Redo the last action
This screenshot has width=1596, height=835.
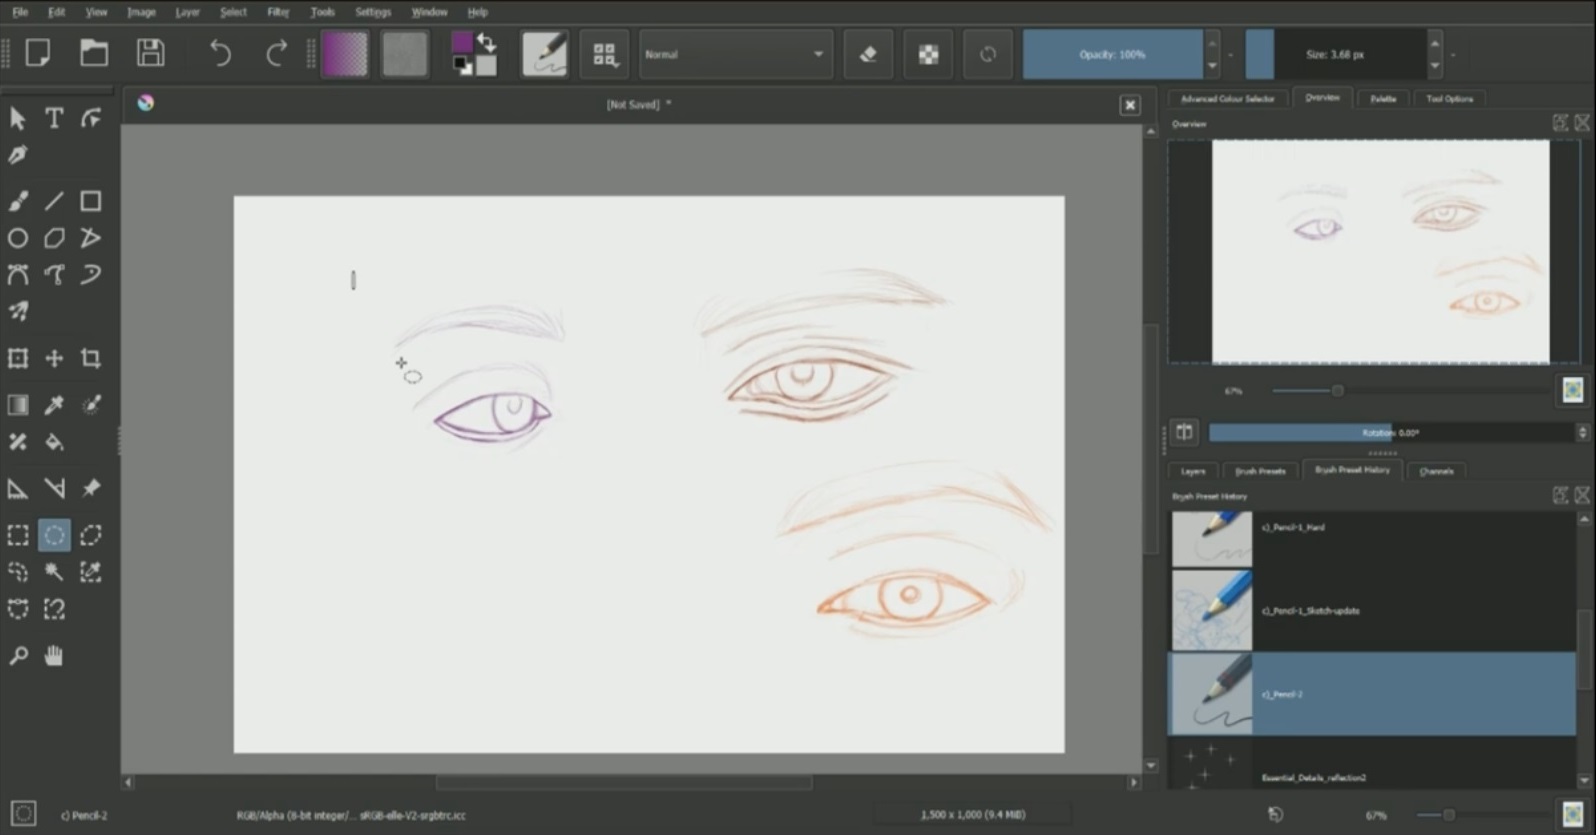point(276,53)
